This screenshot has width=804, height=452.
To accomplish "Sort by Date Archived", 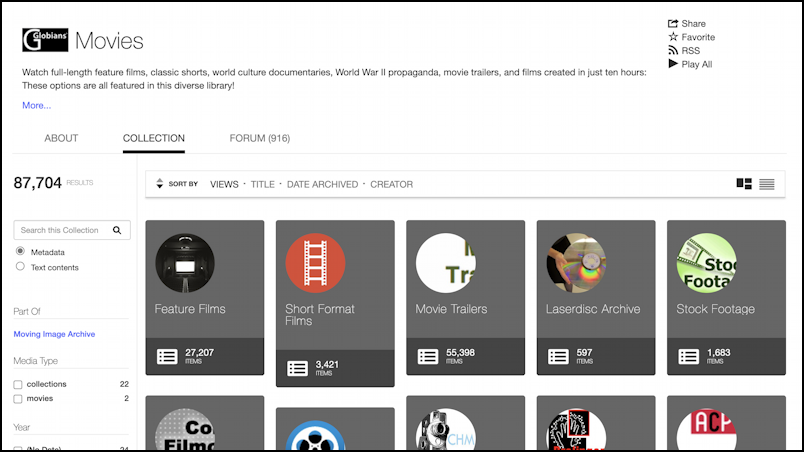I will pos(321,184).
